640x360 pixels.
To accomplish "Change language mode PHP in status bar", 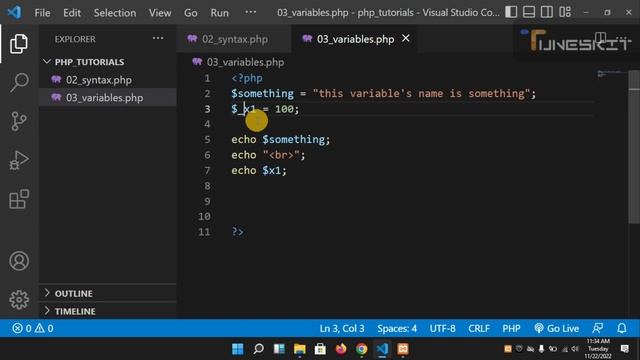I will 511,328.
